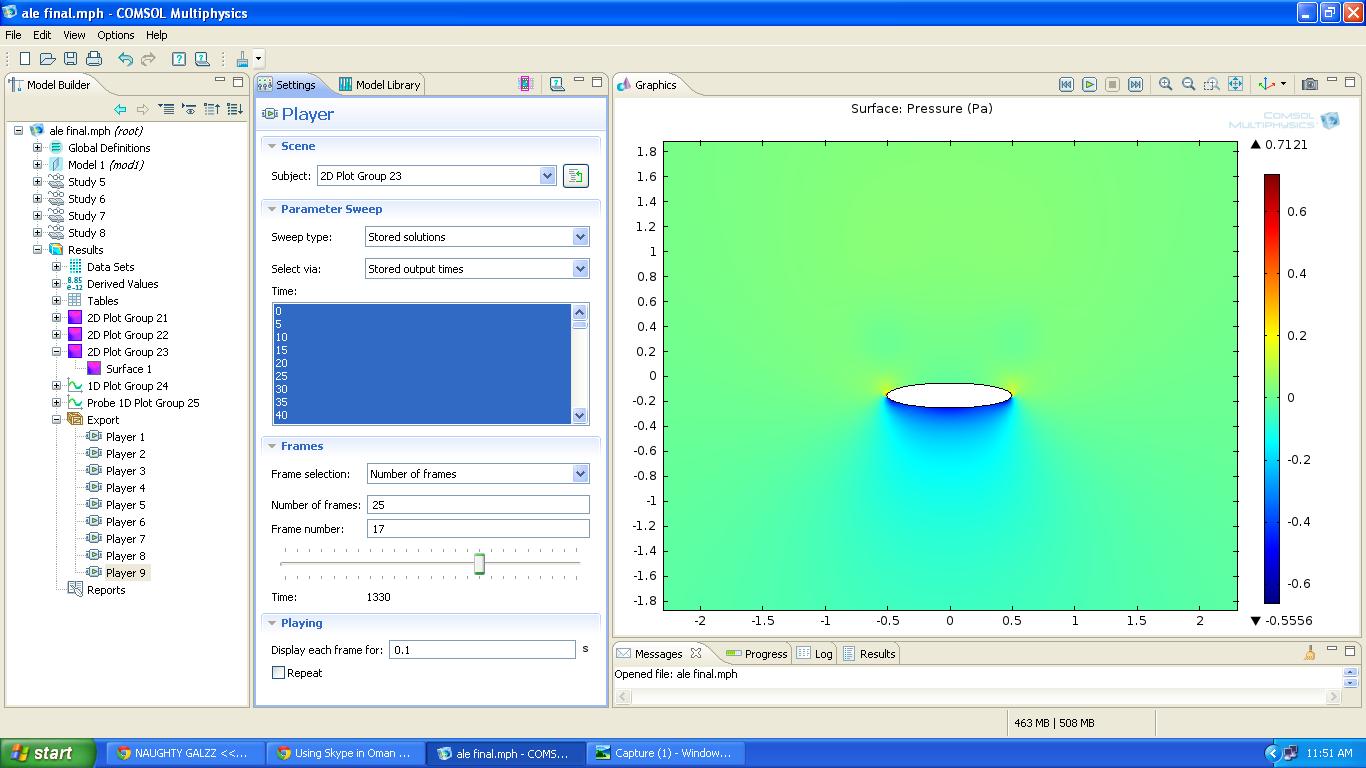Click the frame number slider handle
Viewport: 1366px width, 768px height.
pyautogui.click(x=479, y=564)
